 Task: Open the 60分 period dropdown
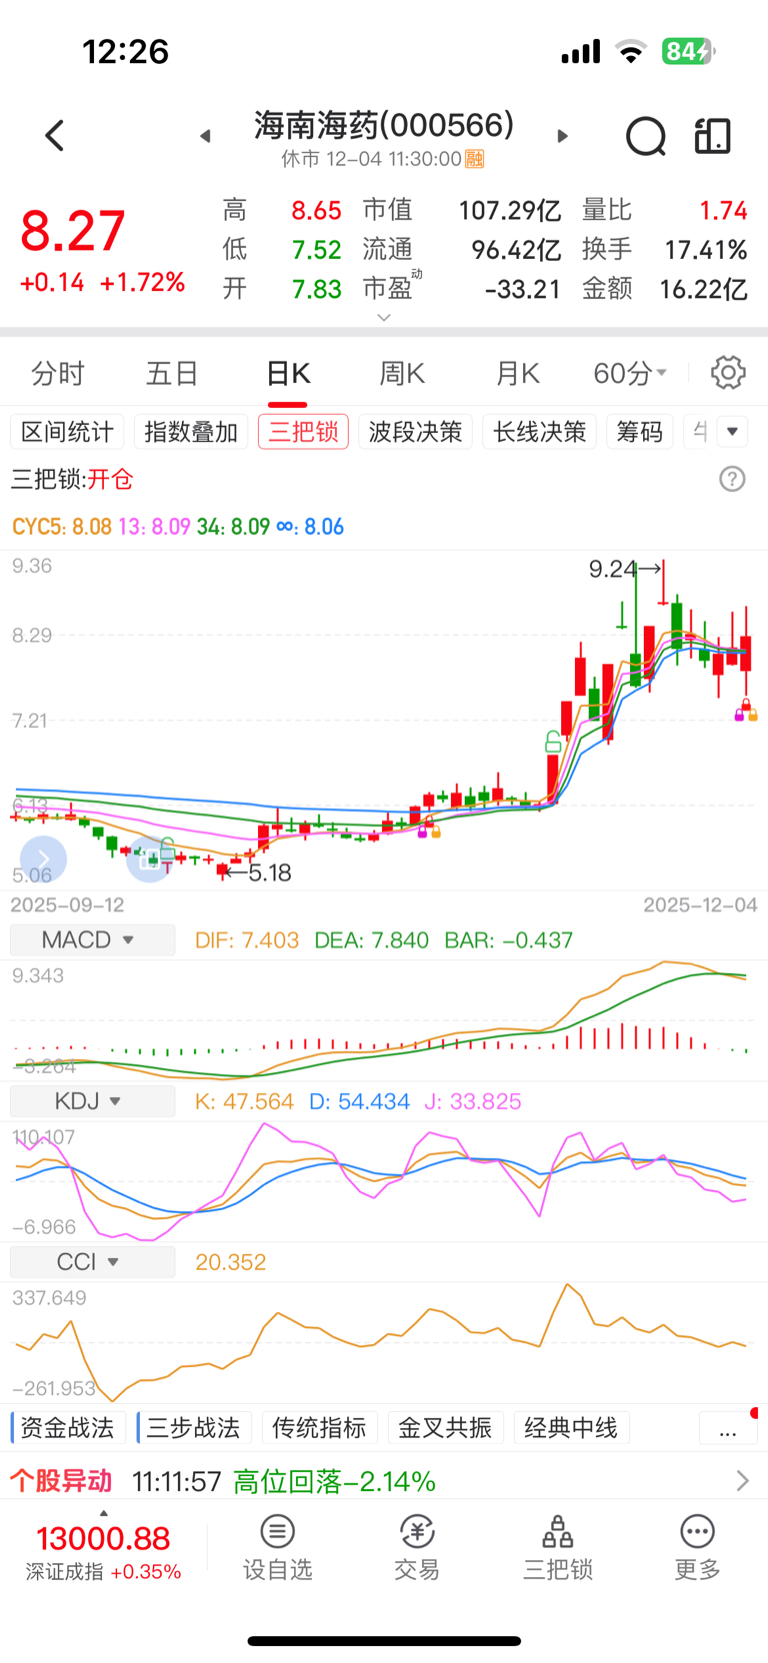tap(630, 373)
